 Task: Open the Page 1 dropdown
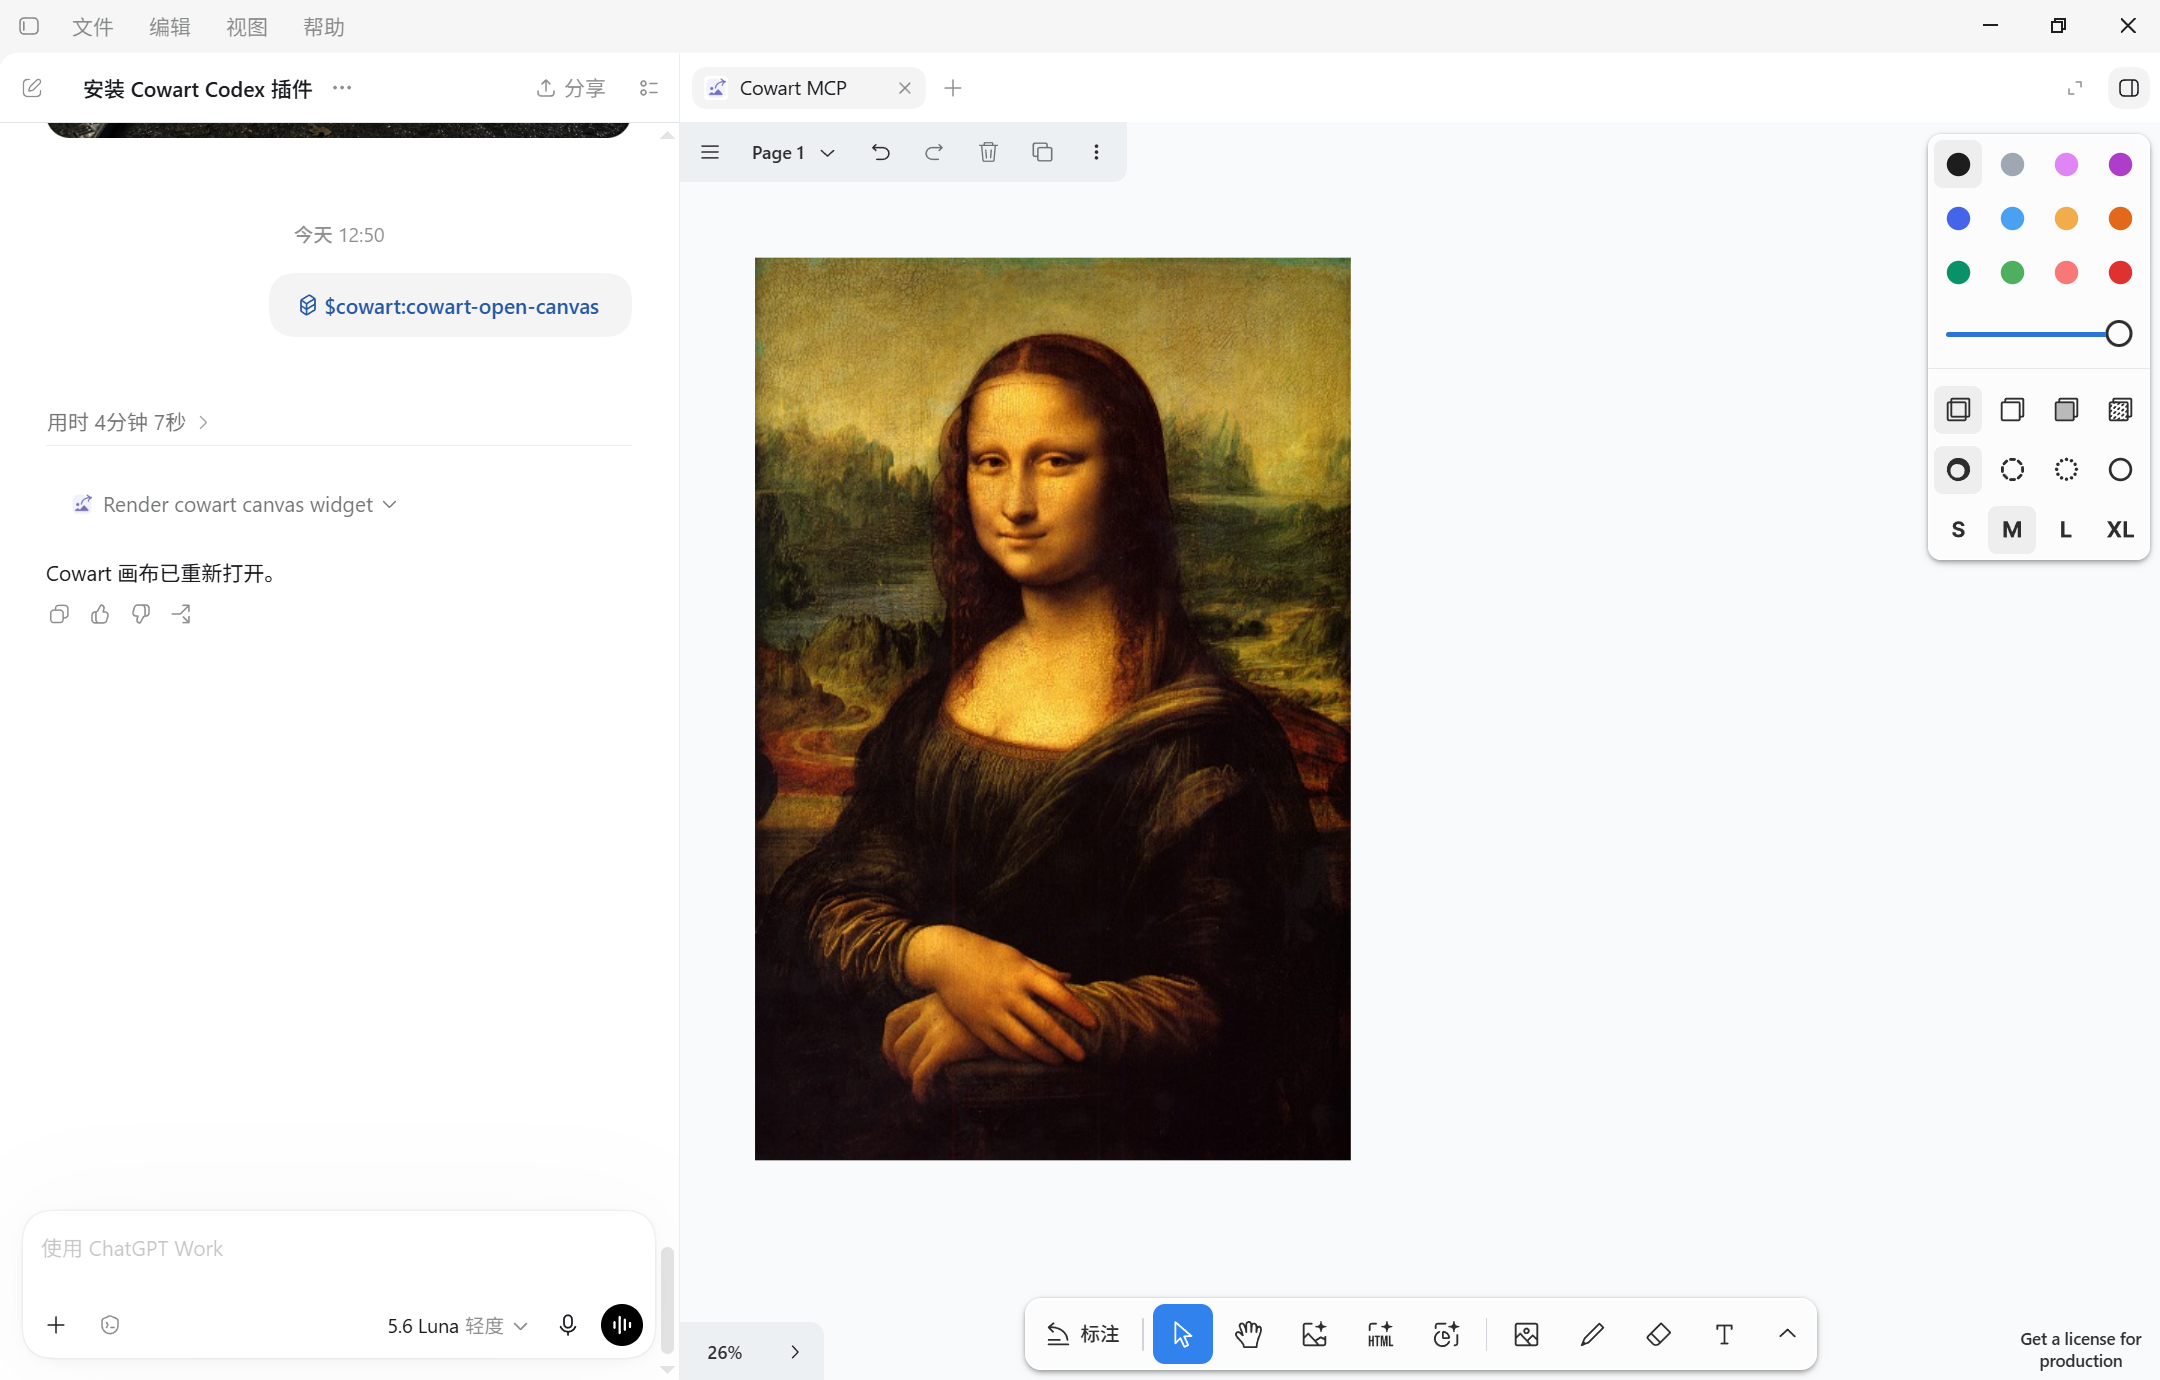793,152
